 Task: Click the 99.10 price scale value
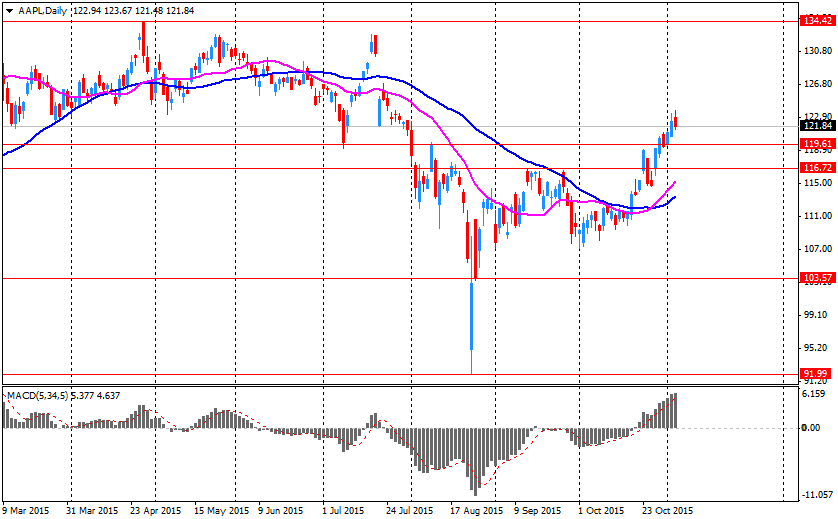[816, 315]
